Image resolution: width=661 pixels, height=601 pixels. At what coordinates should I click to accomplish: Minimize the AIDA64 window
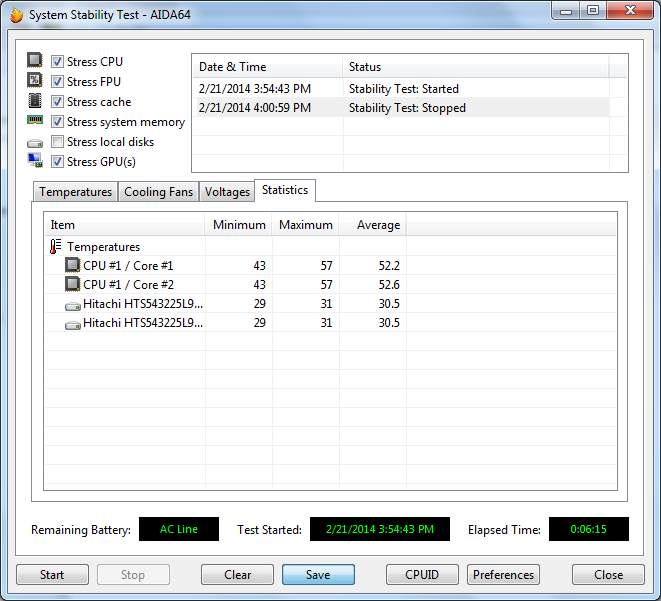click(566, 11)
